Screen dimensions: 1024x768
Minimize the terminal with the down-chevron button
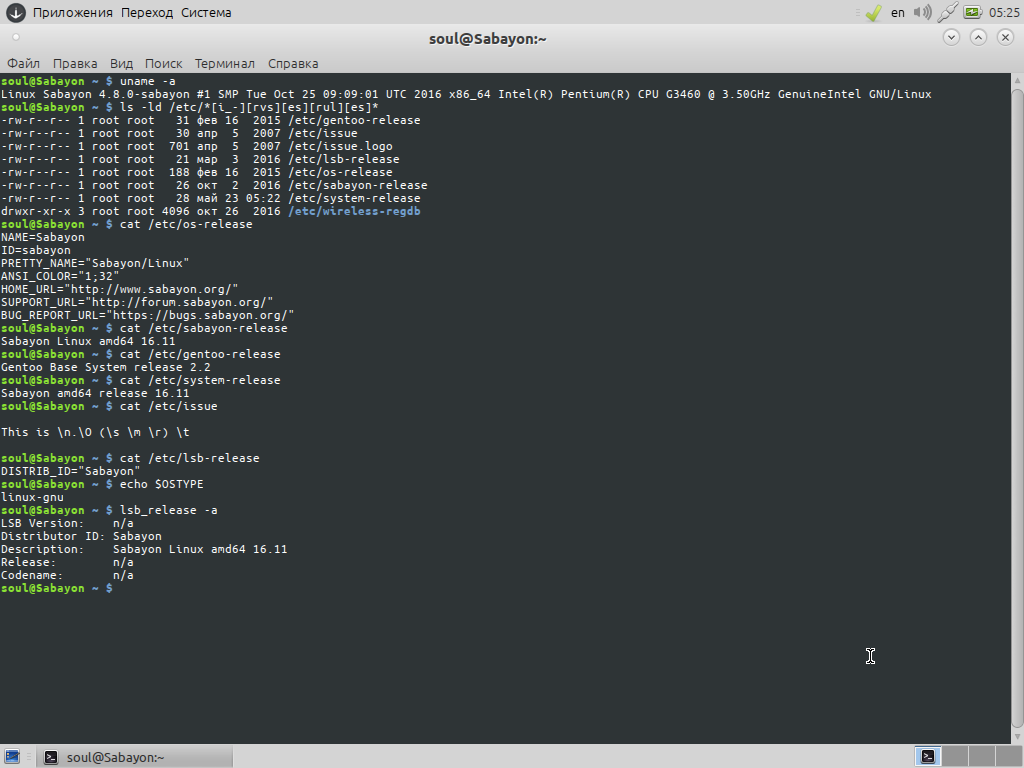952,37
